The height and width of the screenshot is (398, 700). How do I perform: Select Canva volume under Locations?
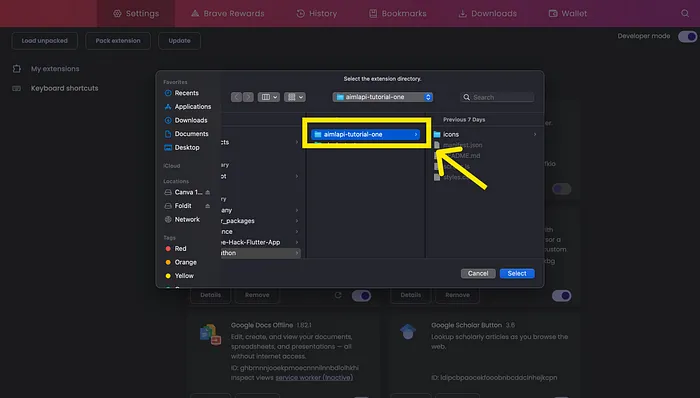coord(188,192)
